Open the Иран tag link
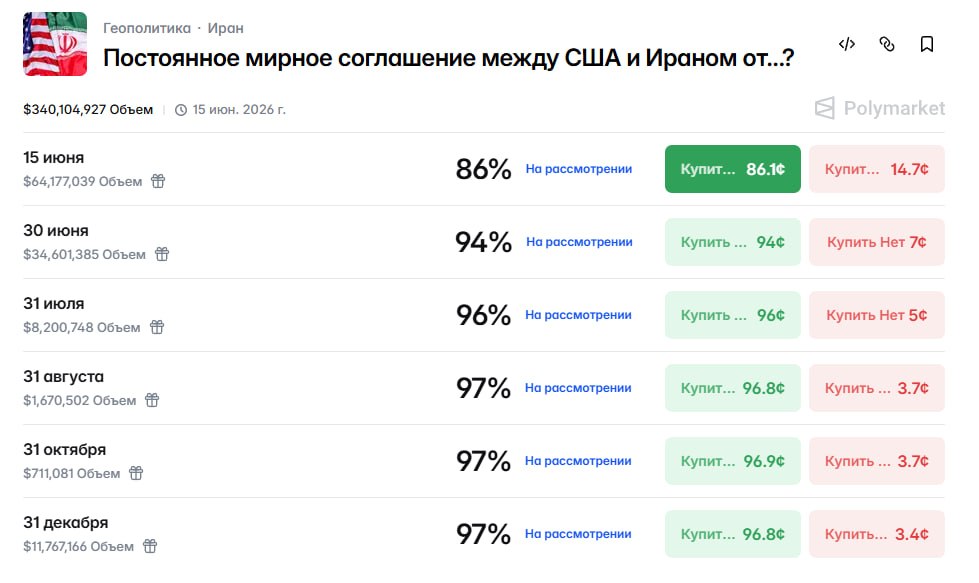Screen dimensions: 979x583 coord(225,28)
